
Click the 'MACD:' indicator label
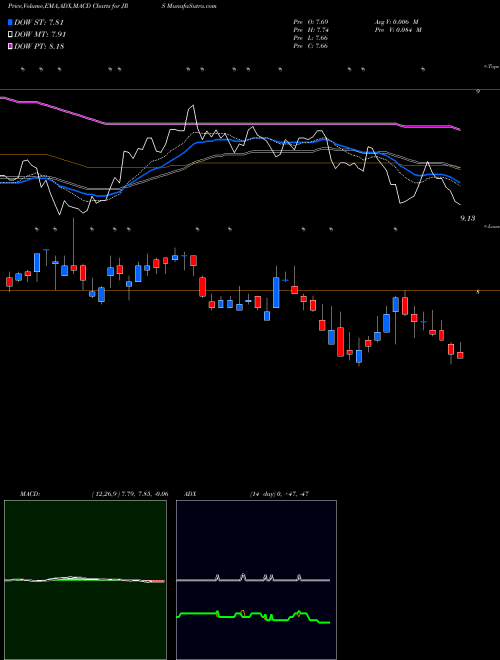30,494
